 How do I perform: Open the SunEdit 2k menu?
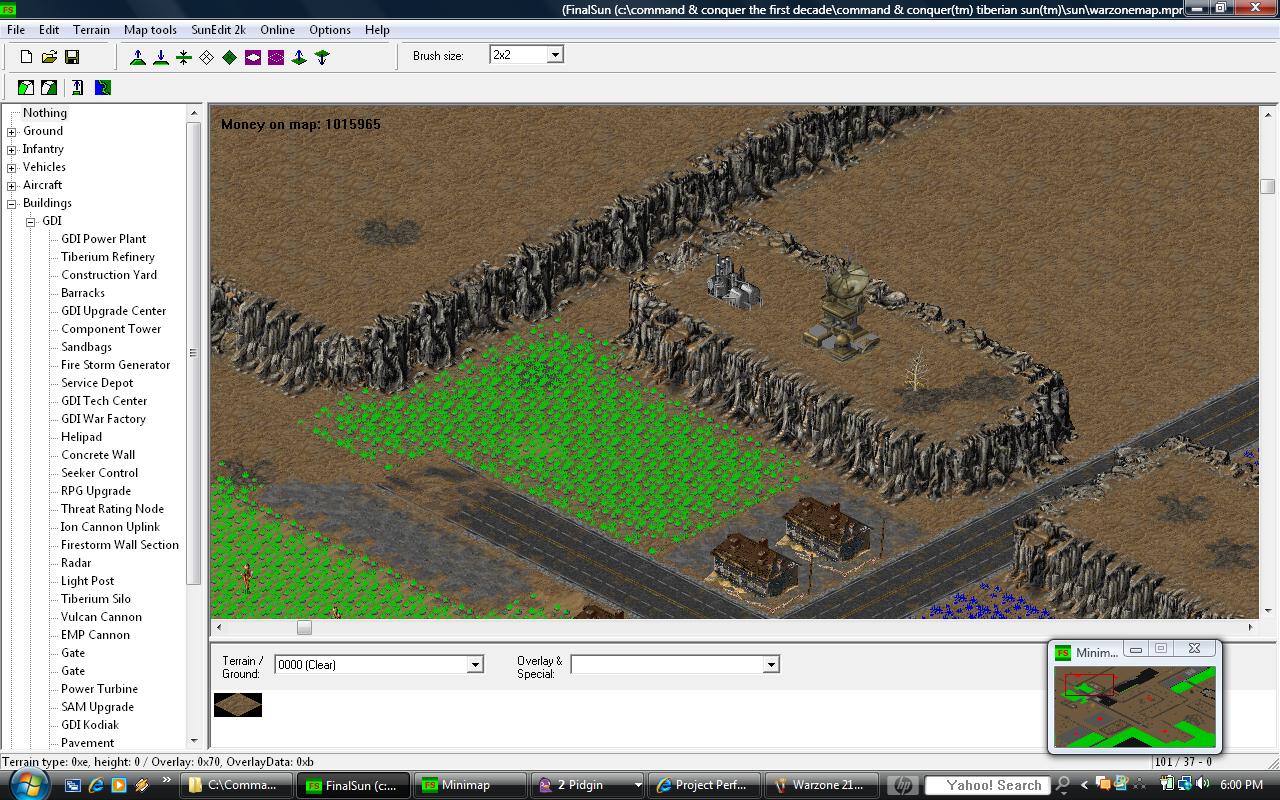pyautogui.click(x=218, y=30)
